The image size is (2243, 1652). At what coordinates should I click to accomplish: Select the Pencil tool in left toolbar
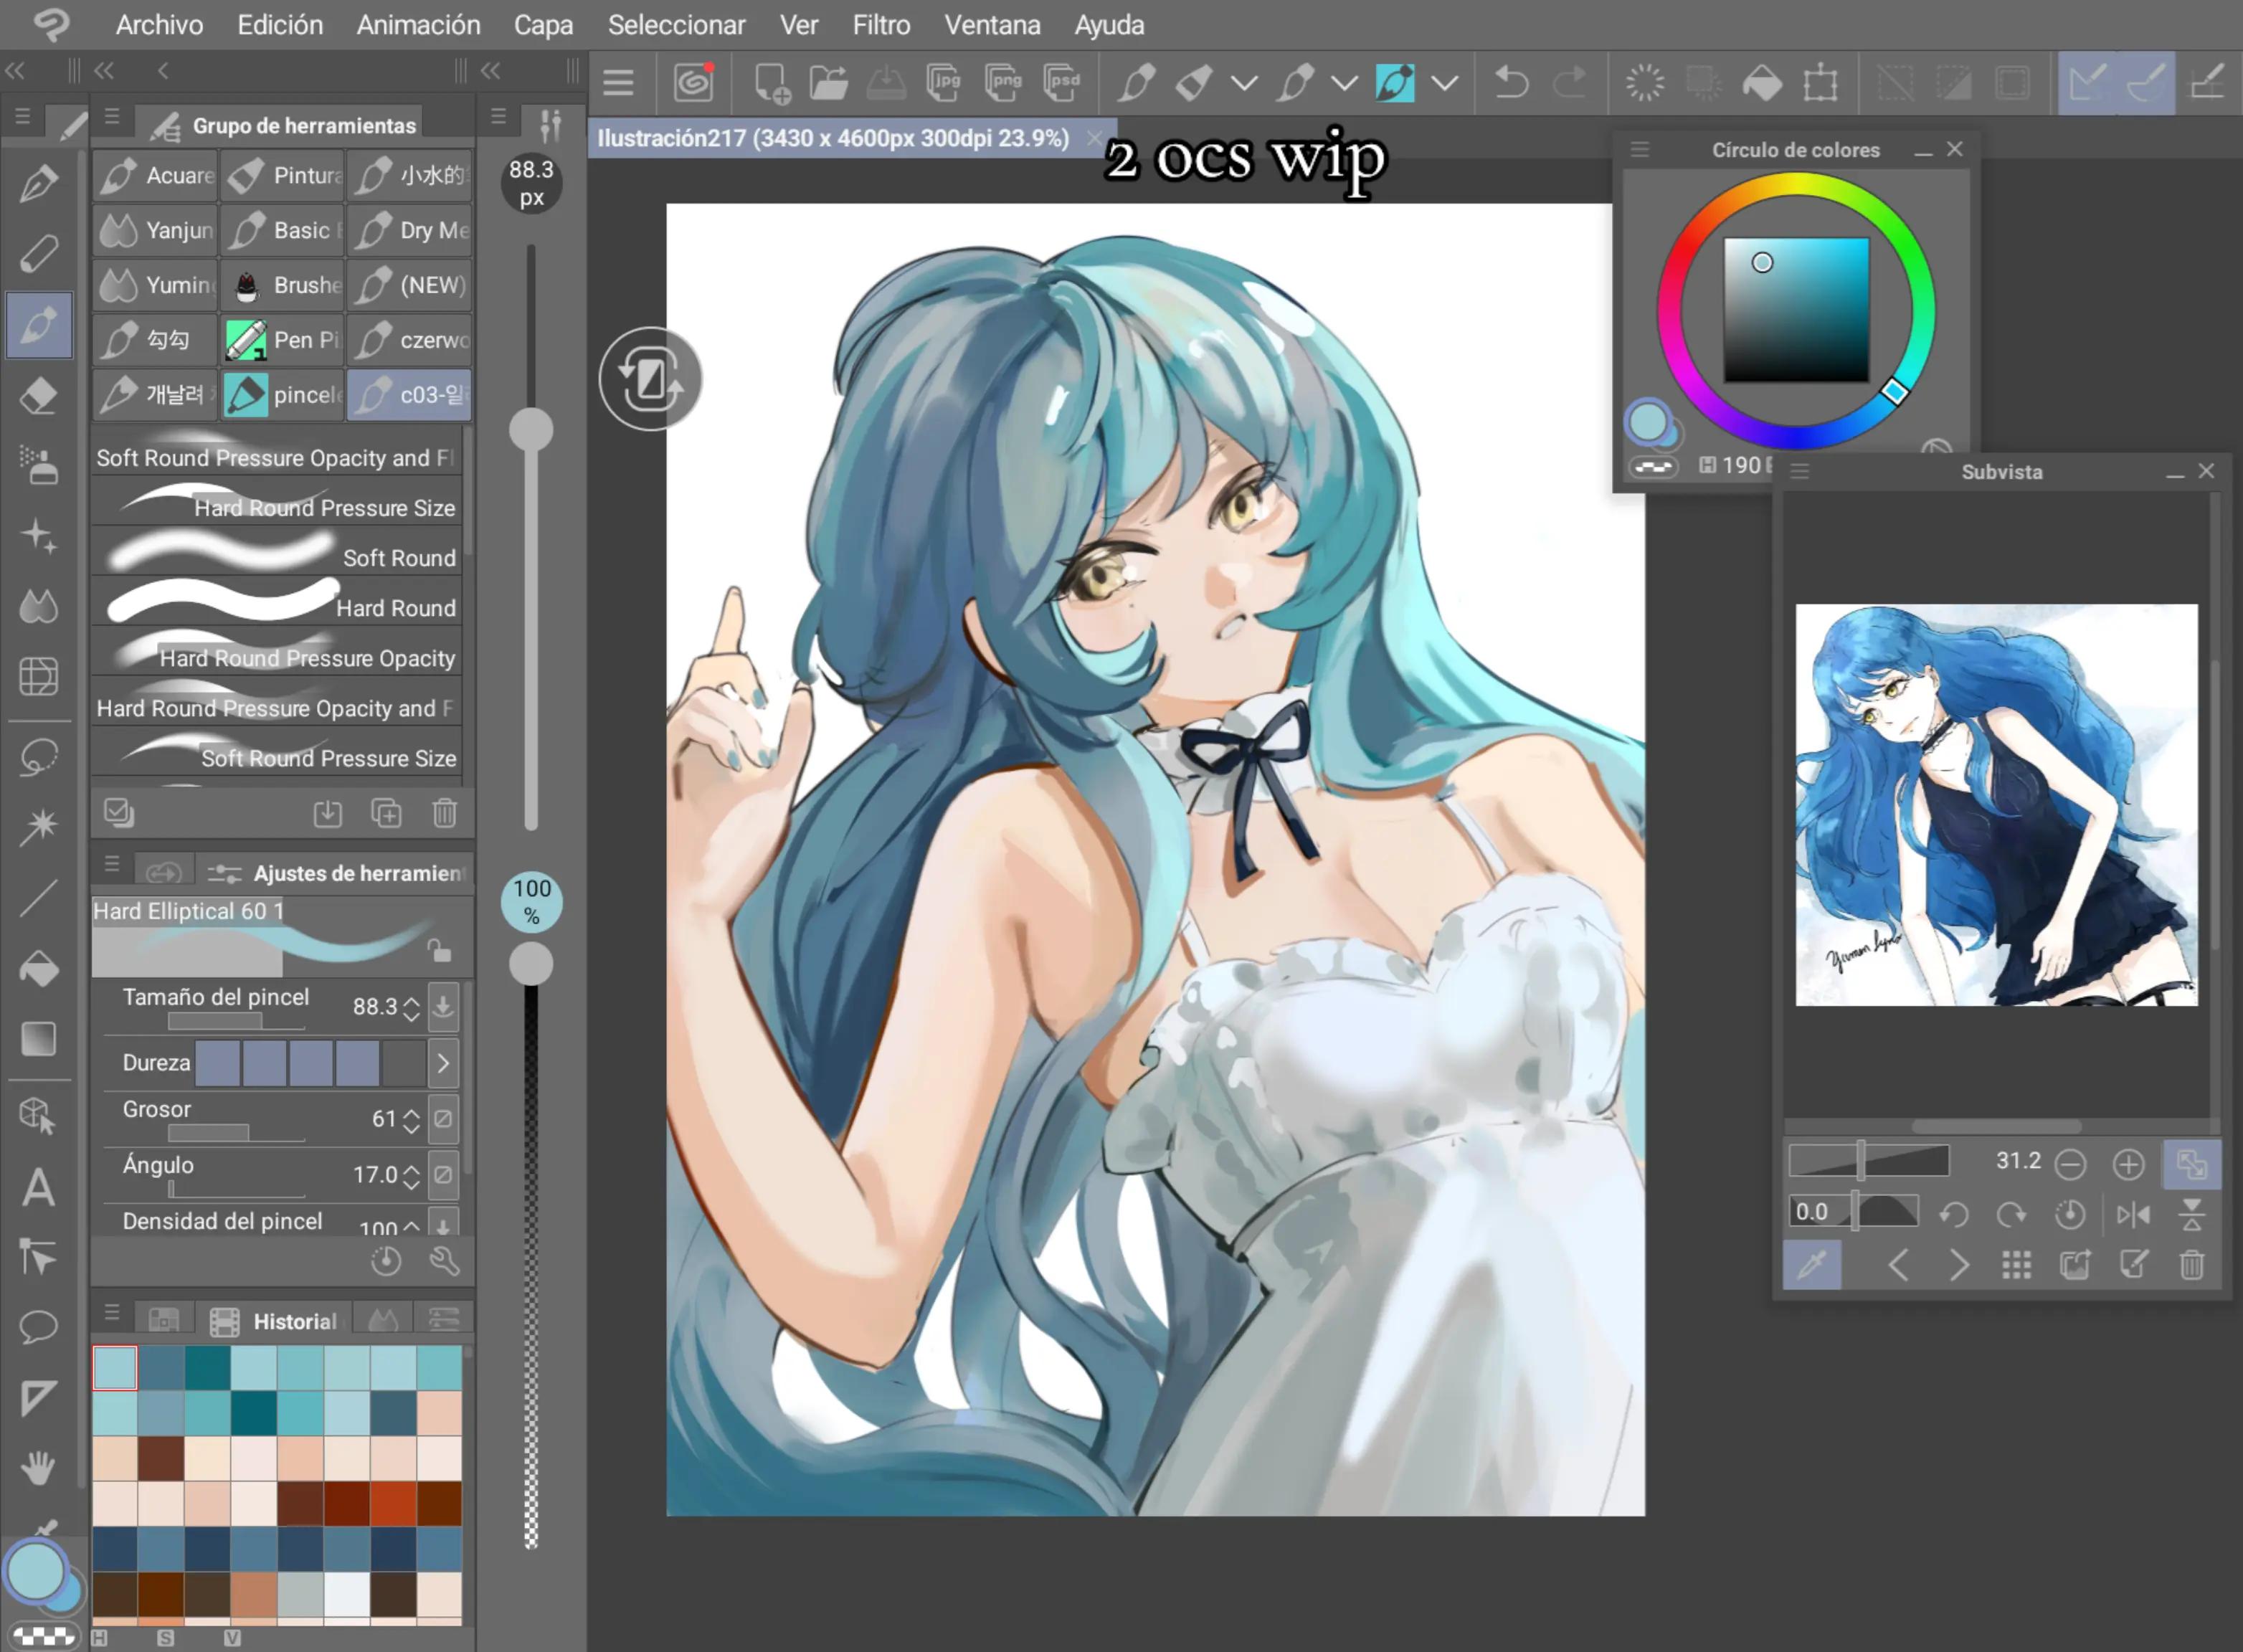click(39, 254)
